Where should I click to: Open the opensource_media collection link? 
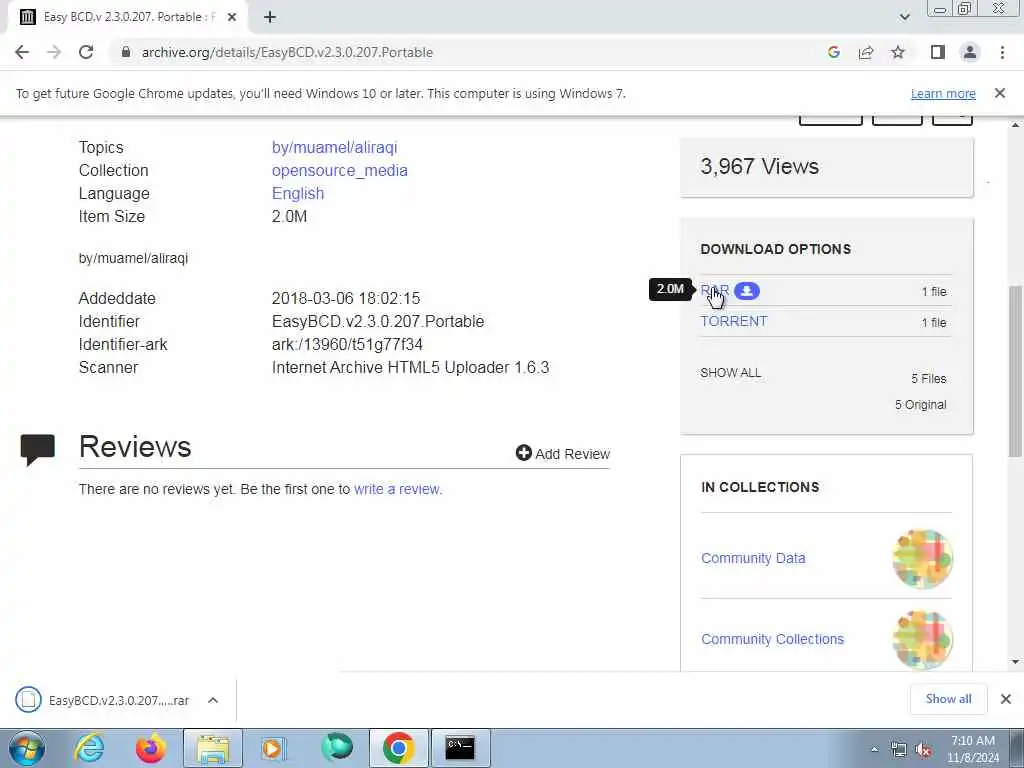point(340,170)
